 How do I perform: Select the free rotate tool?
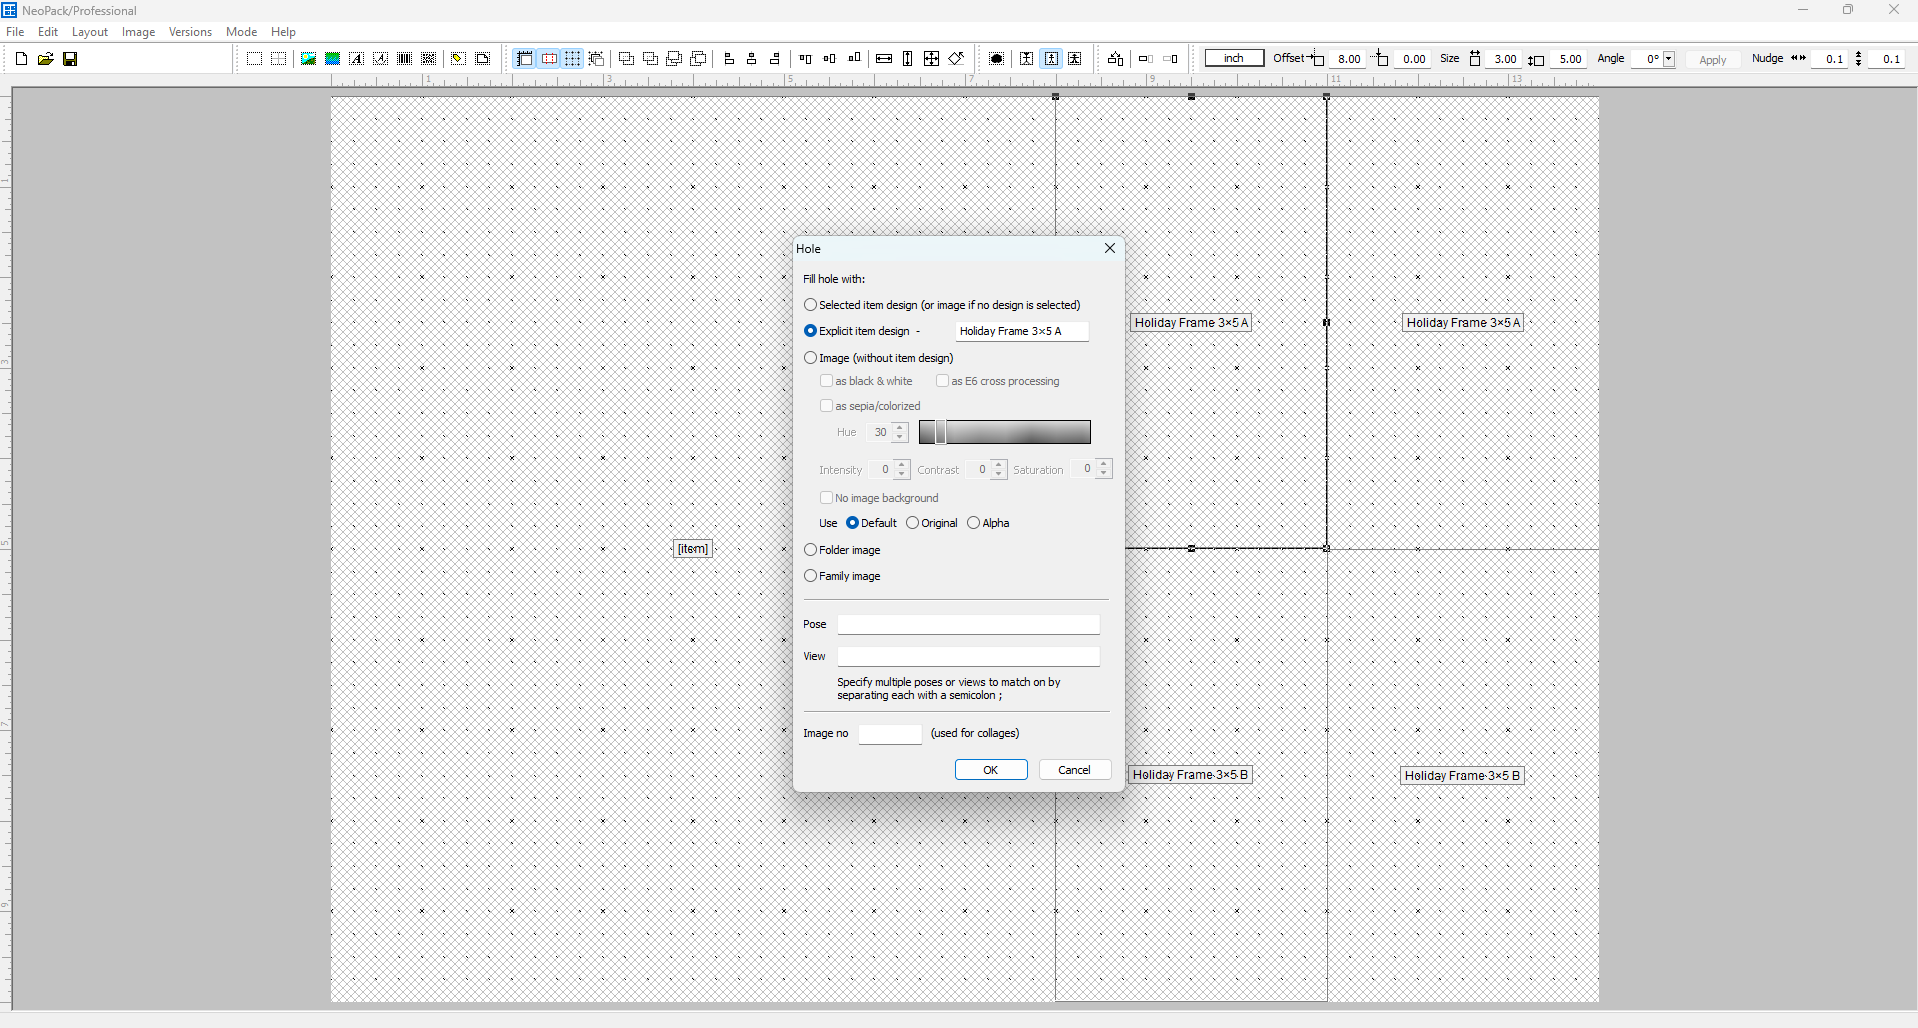(x=956, y=58)
